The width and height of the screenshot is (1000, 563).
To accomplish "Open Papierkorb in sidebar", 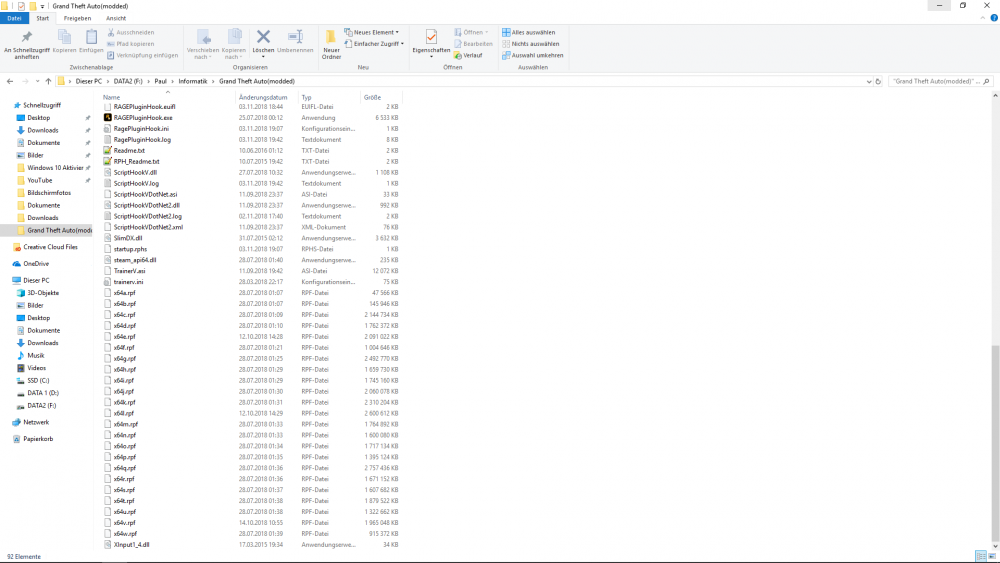I will click(x=38, y=439).
